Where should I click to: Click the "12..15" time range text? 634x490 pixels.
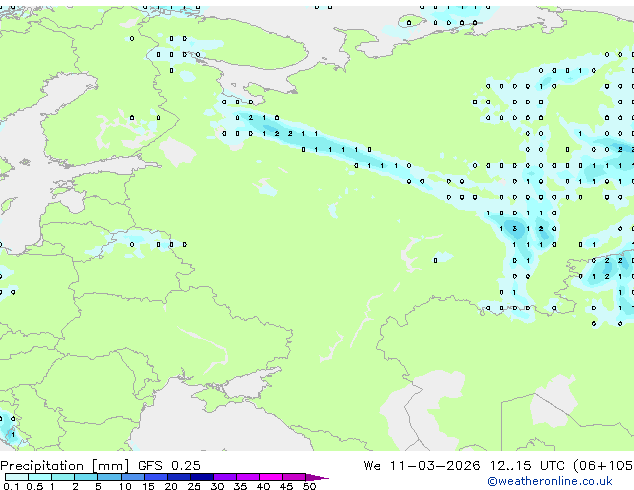click(510, 465)
